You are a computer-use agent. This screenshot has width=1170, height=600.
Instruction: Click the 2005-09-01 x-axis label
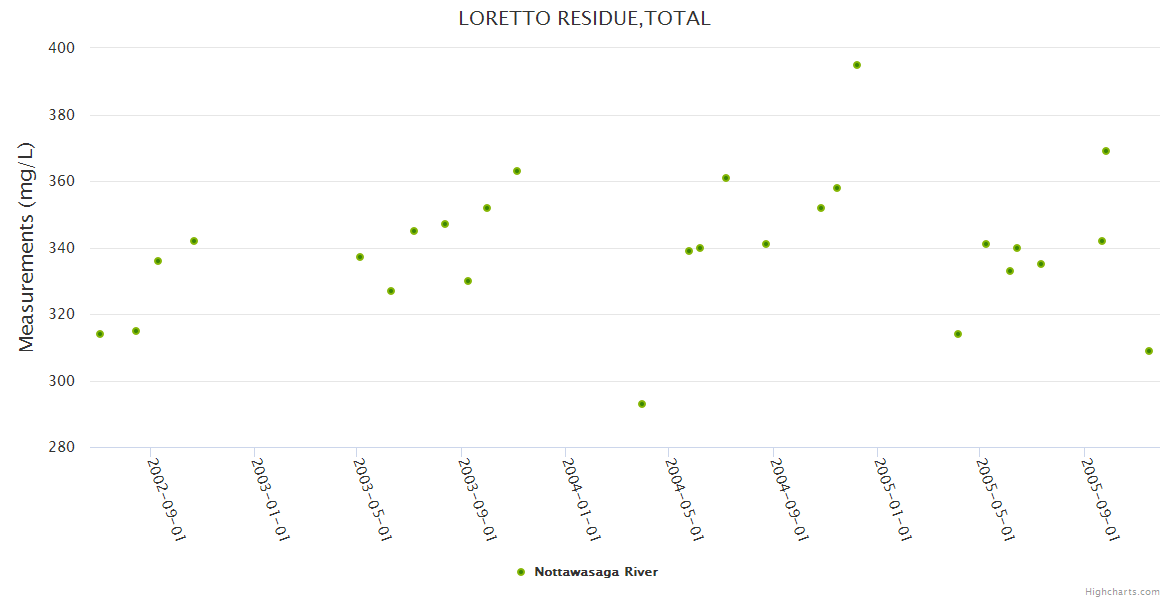tap(1101, 499)
